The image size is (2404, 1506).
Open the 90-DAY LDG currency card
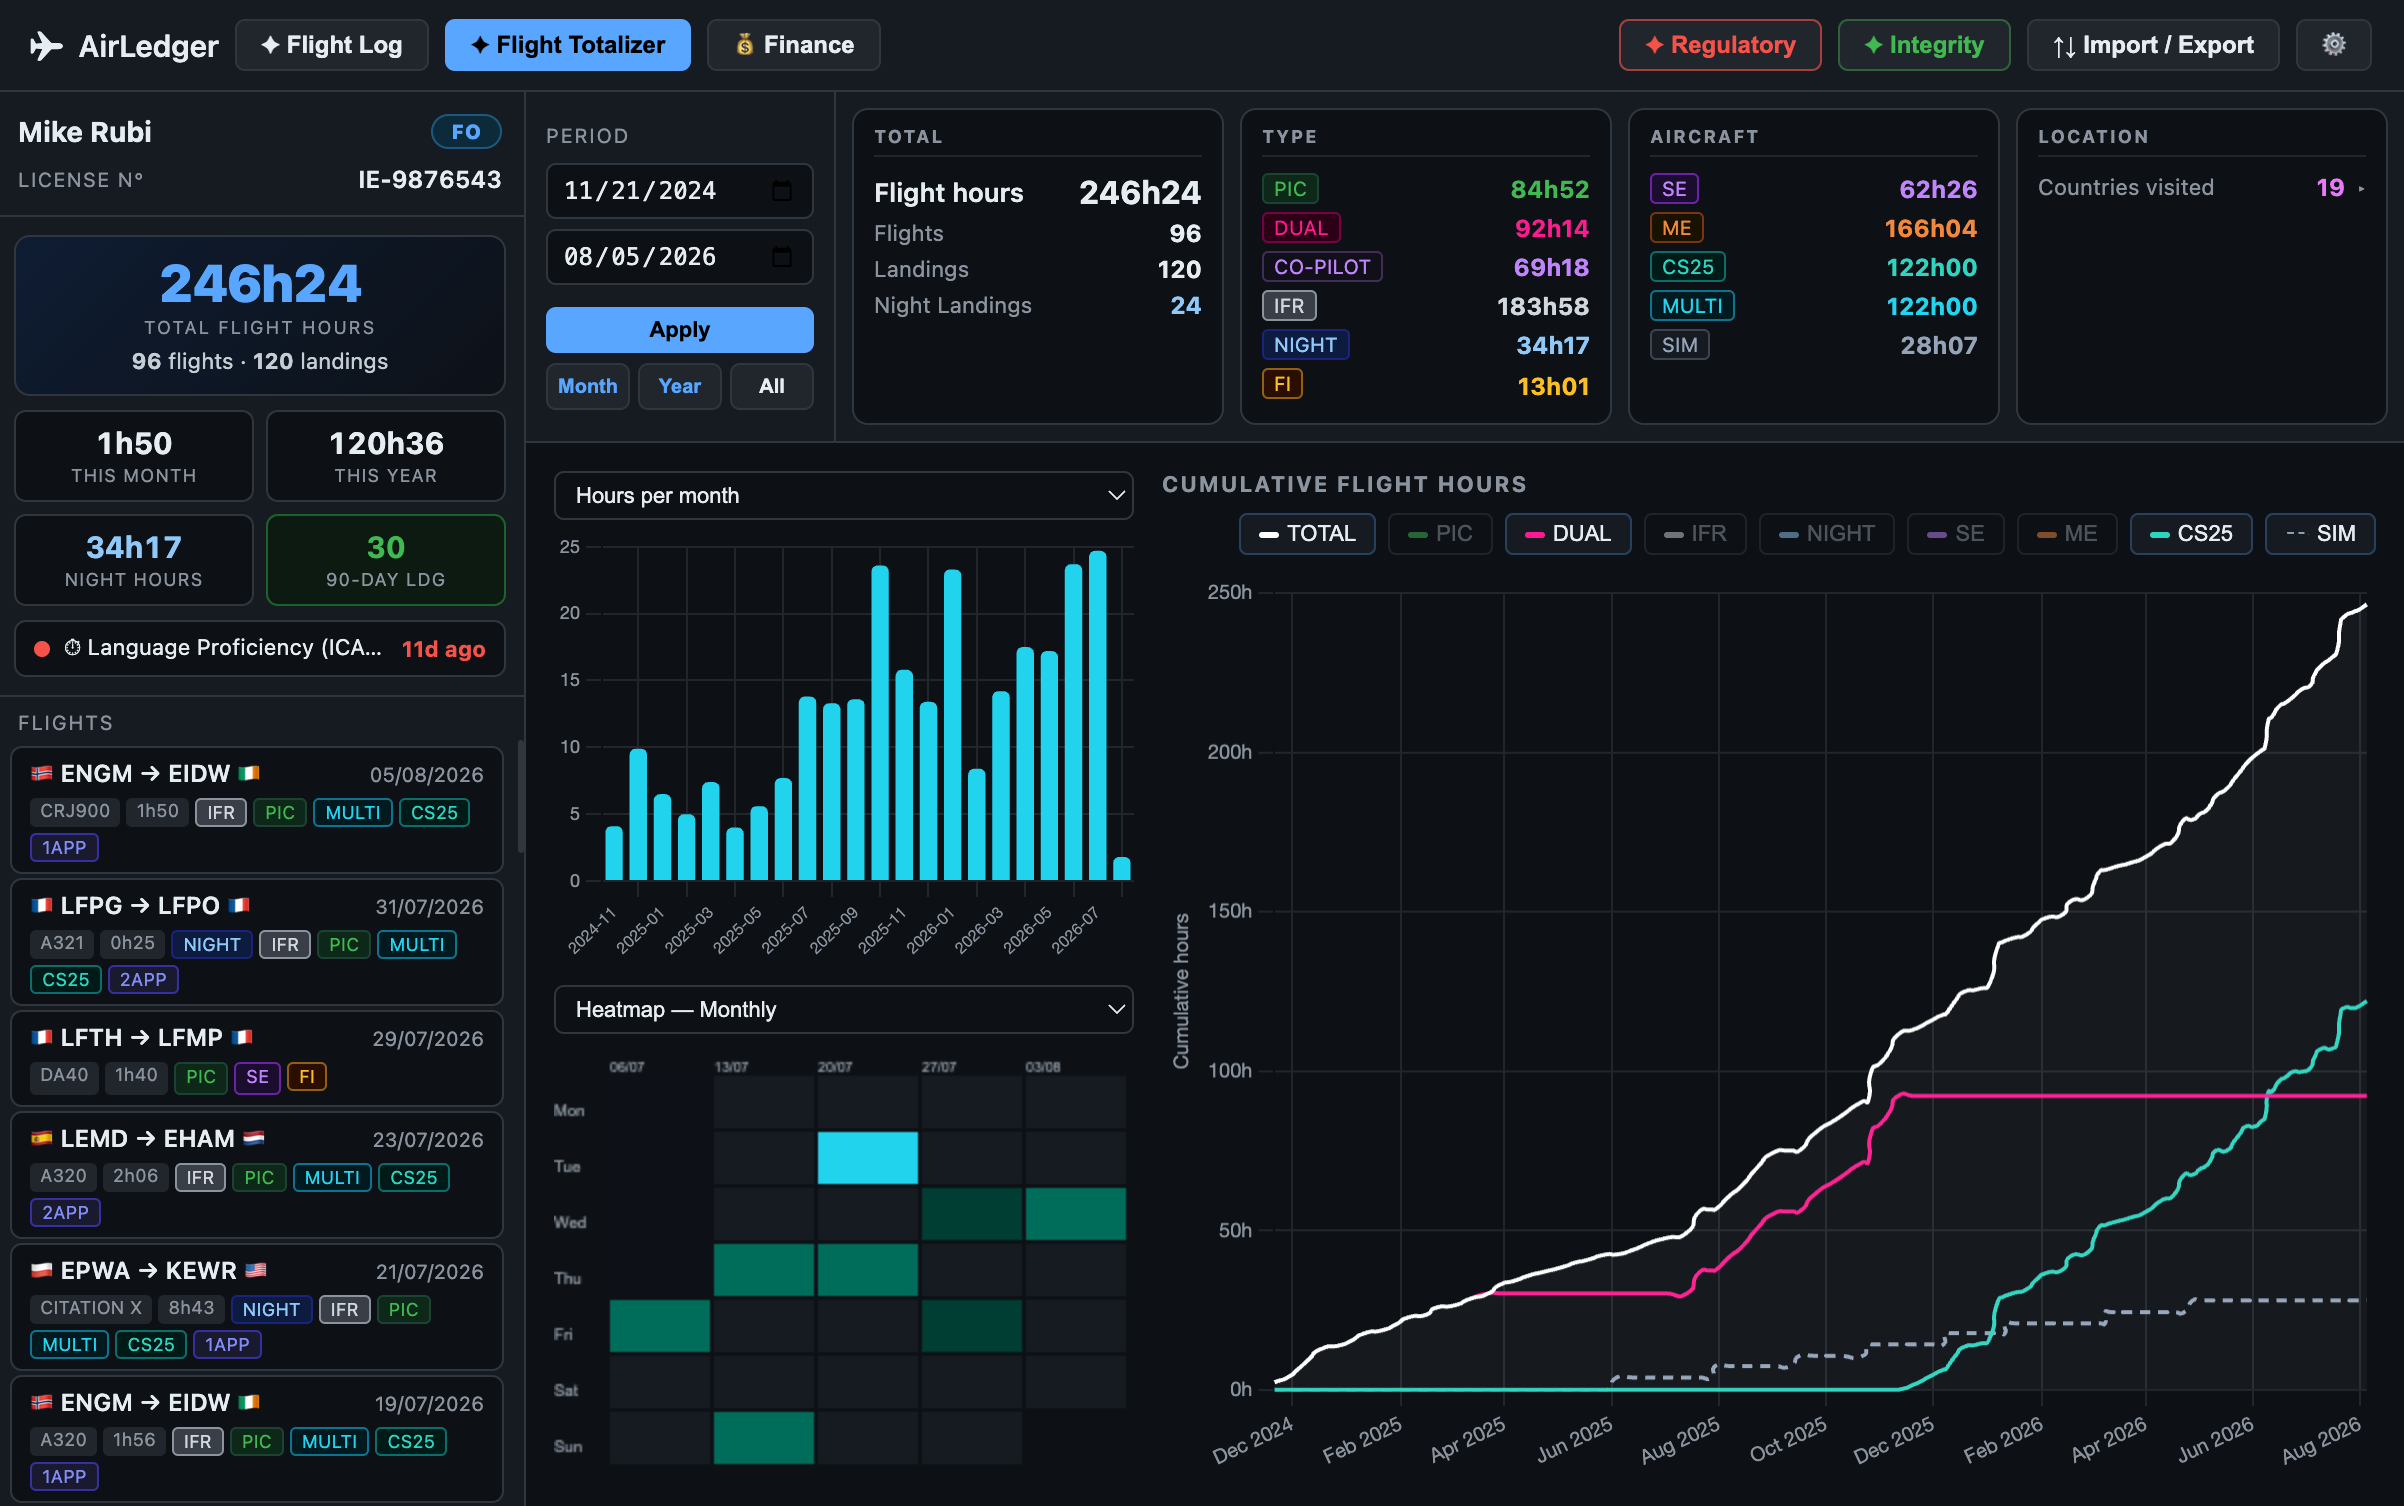386,560
